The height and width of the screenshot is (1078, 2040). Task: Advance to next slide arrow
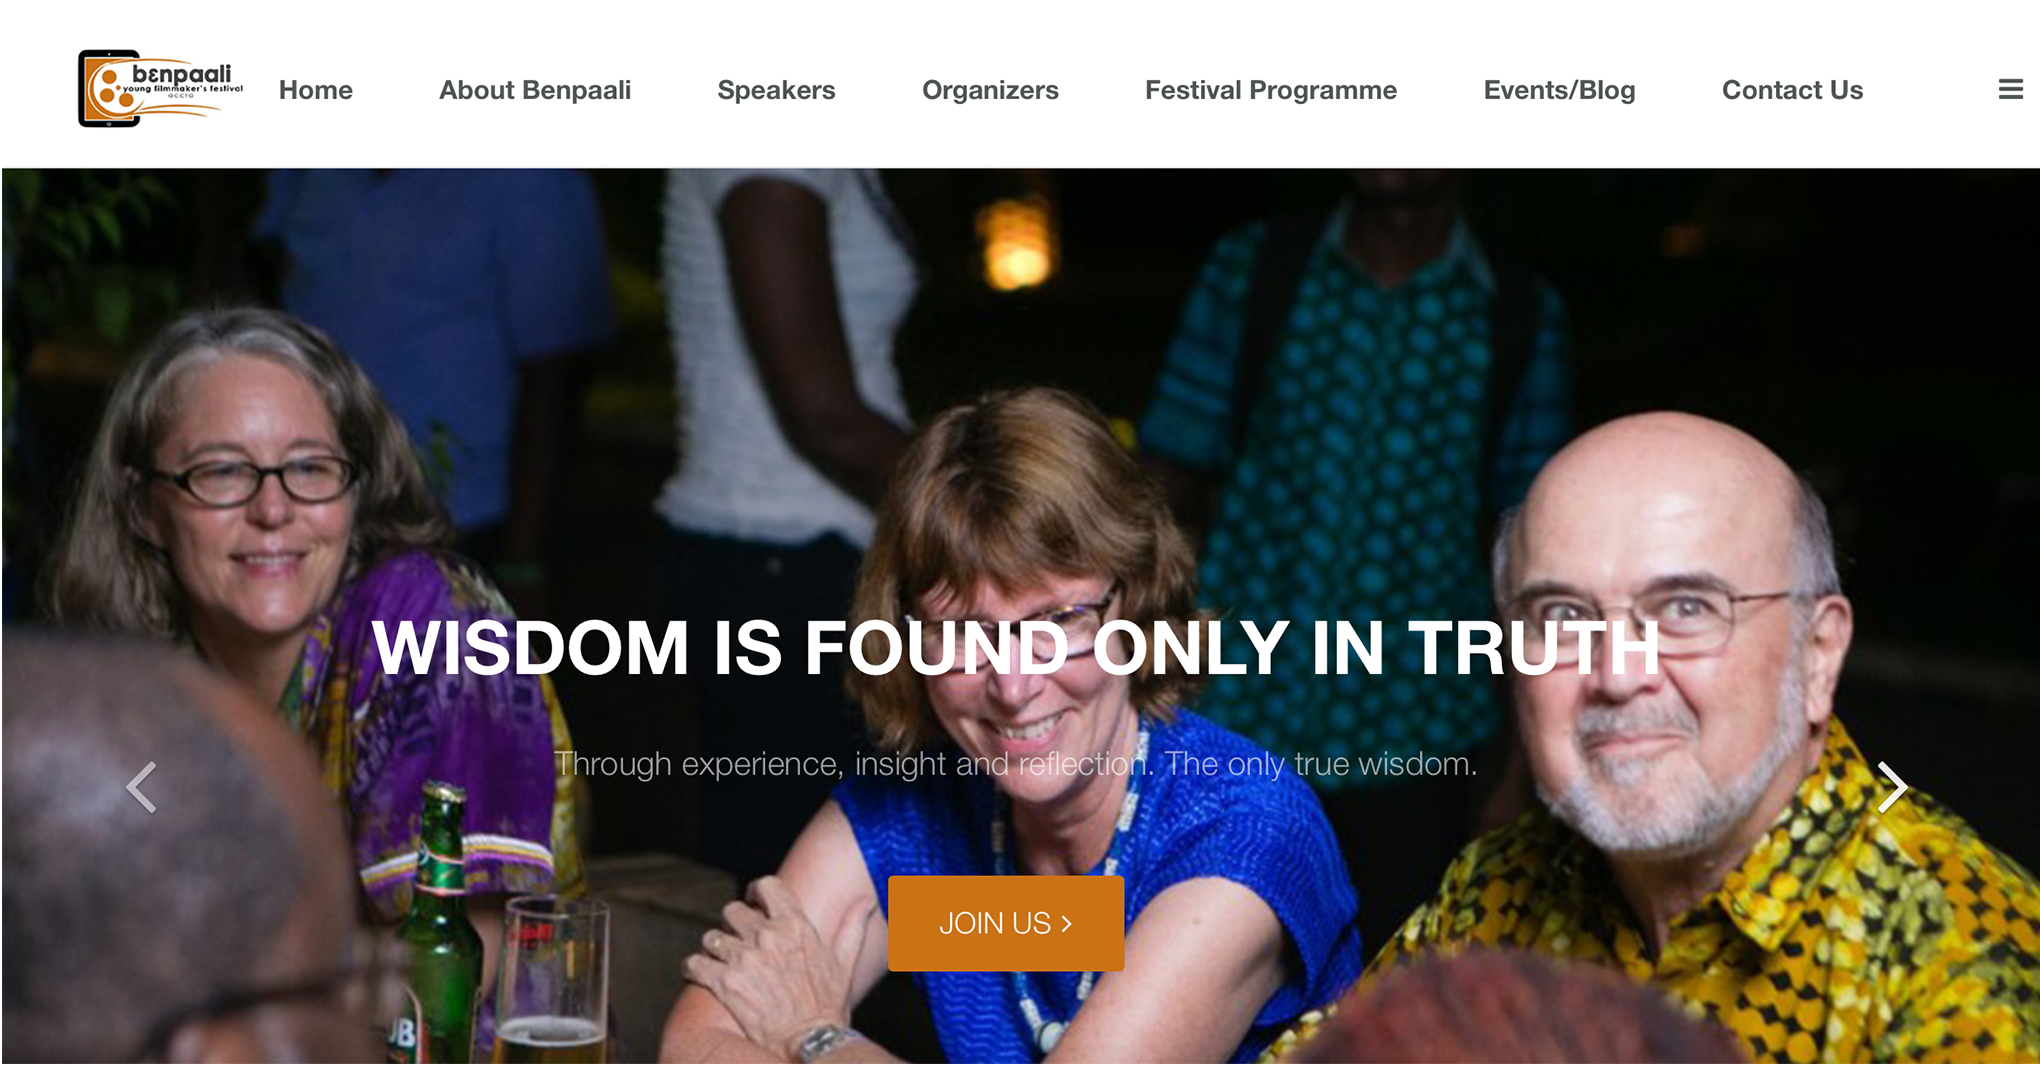tap(1892, 787)
